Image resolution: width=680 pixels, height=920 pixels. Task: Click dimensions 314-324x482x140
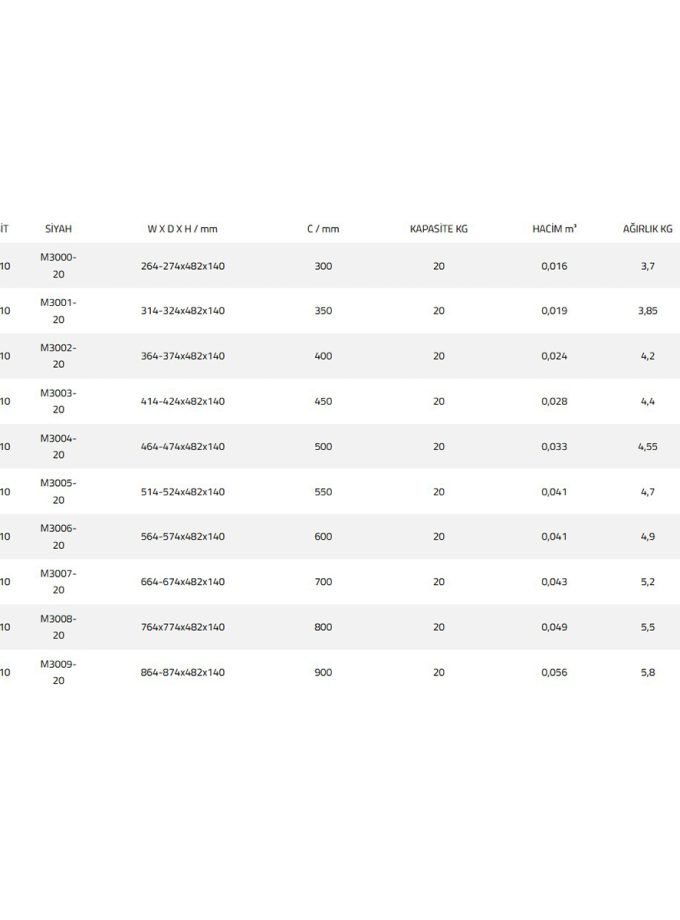point(183,311)
